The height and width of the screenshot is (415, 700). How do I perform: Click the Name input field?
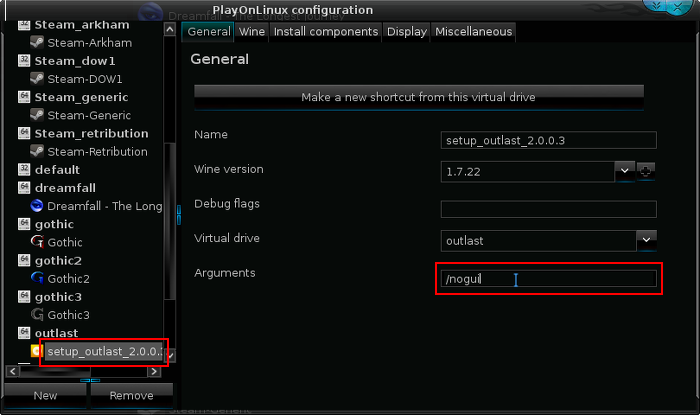click(548, 141)
